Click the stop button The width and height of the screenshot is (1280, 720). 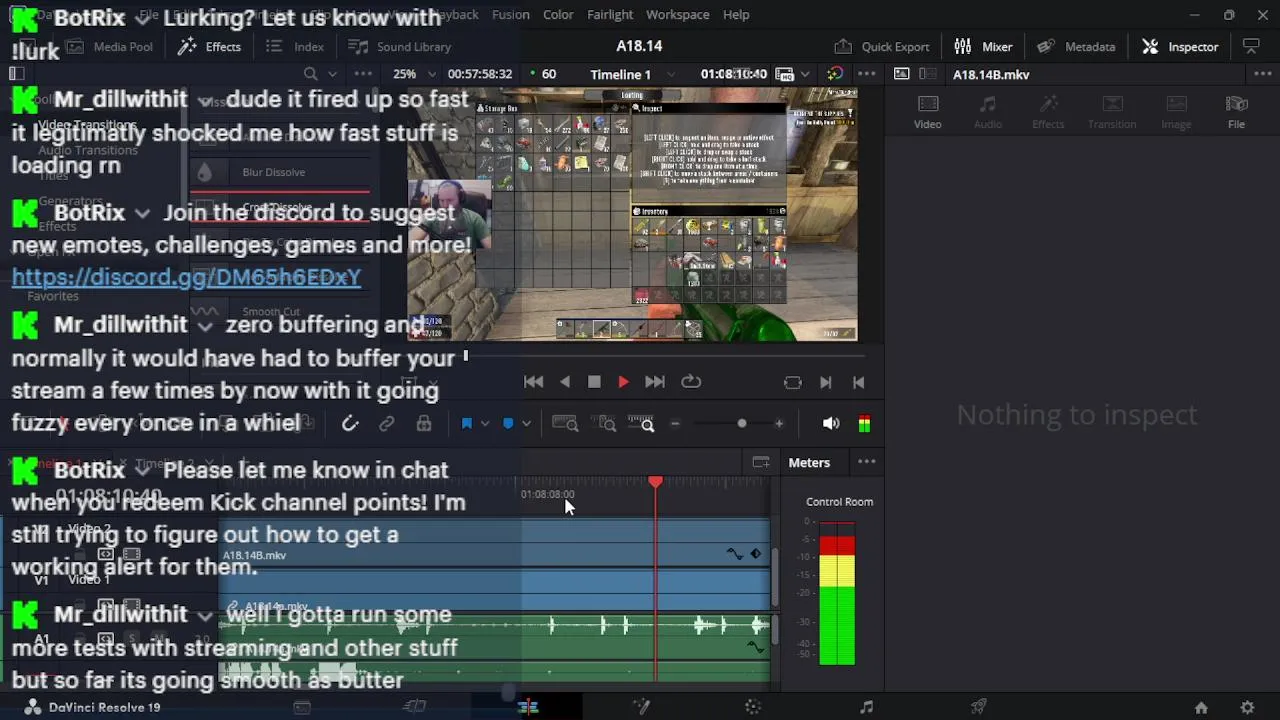(x=594, y=382)
